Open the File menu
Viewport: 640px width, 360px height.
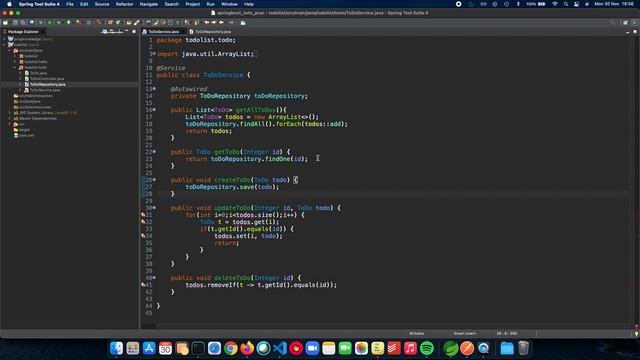70,4
